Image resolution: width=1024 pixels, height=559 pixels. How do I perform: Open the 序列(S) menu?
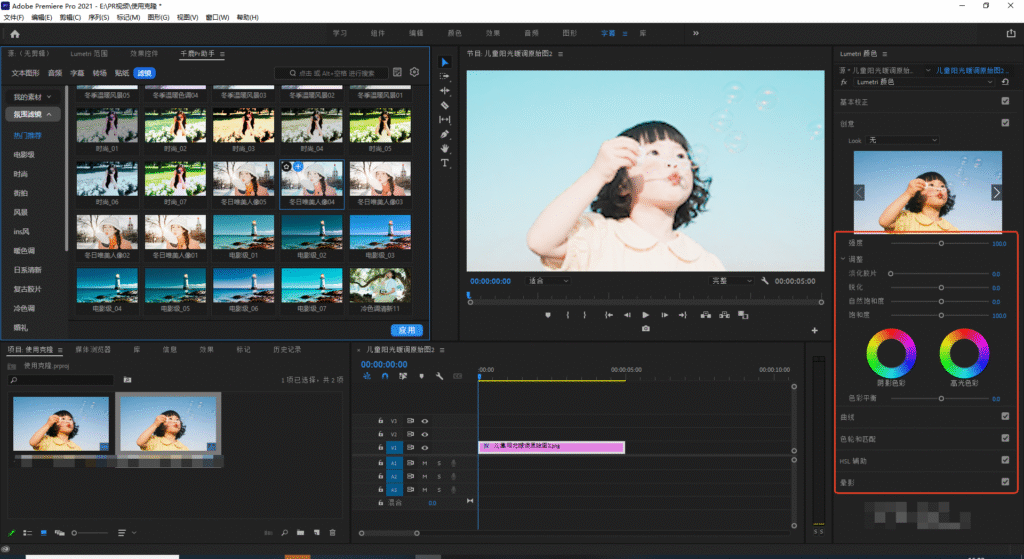click(x=99, y=17)
